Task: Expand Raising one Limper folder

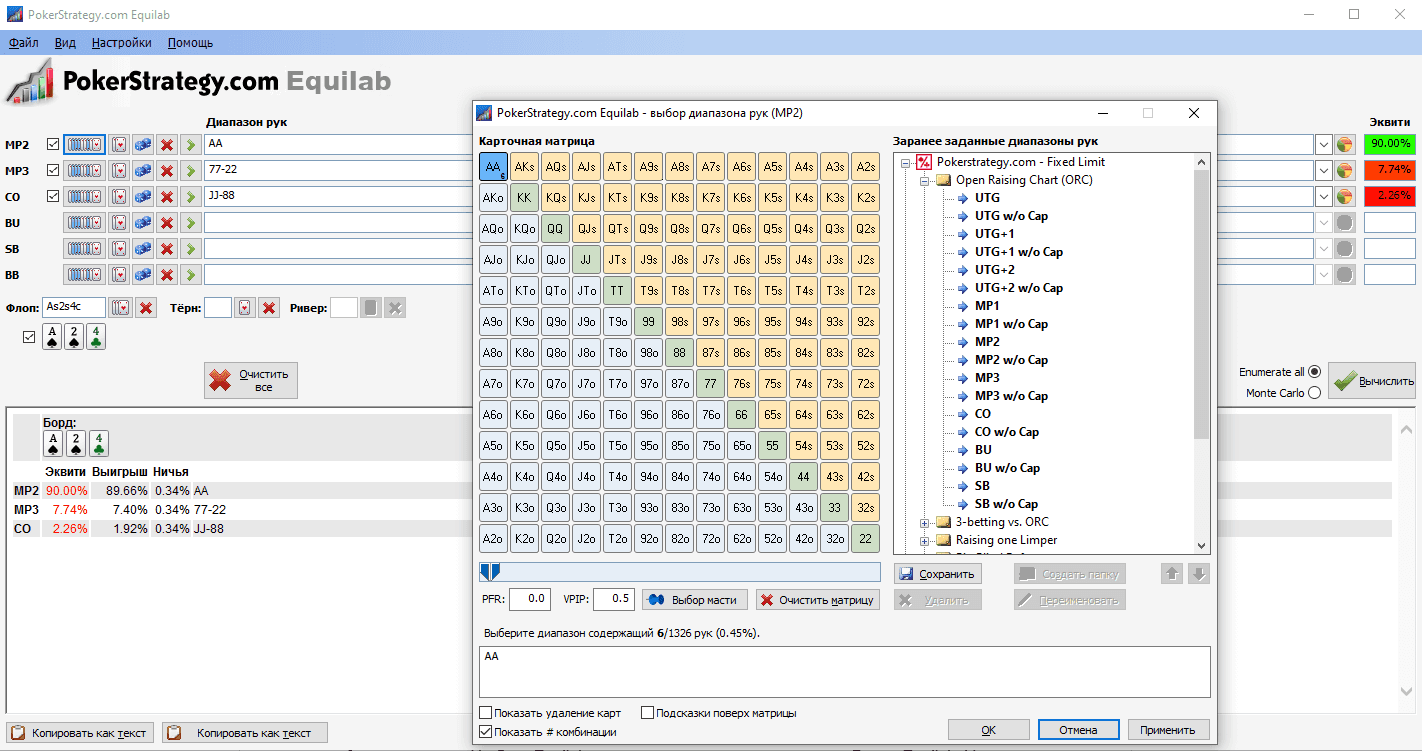Action: tap(924, 540)
